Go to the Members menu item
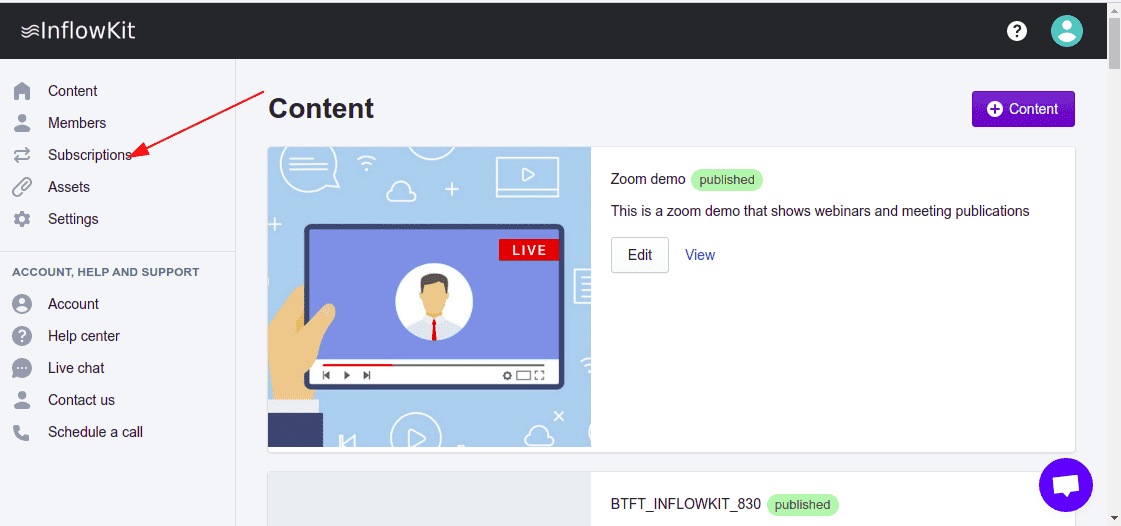The height and width of the screenshot is (526, 1121). point(77,123)
